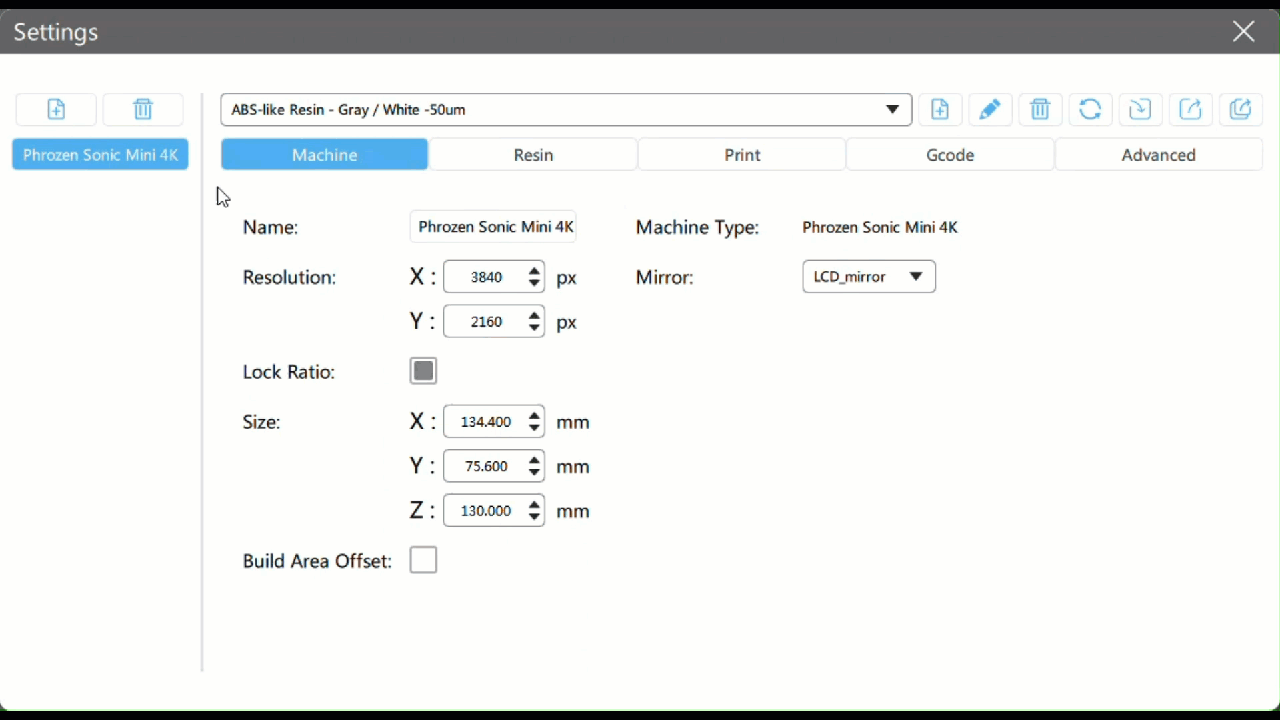The width and height of the screenshot is (1280, 720).
Task: Toggle the Lock Ratio checkbox off
Action: pyautogui.click(x=423, y=370)
